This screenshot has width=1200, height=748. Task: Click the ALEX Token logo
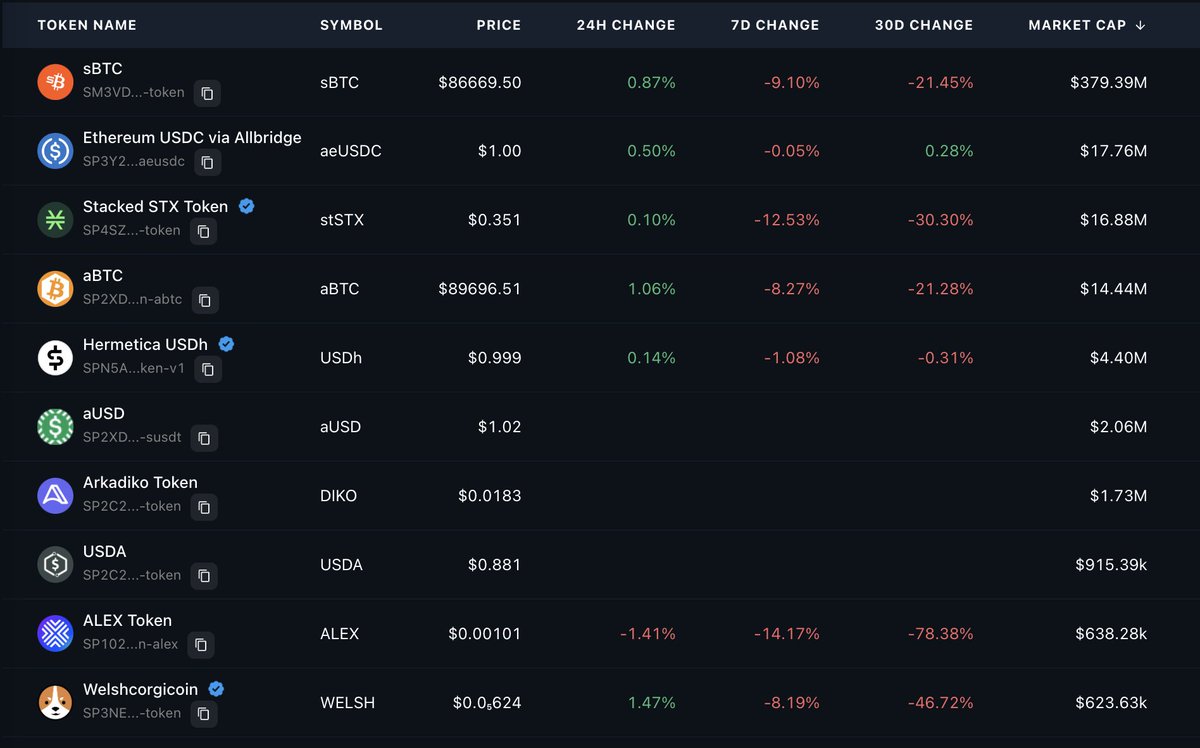tap(55, 634)
